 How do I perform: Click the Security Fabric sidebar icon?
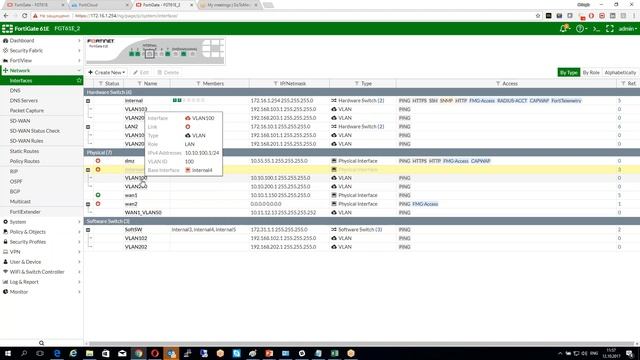tap(5, 50)
